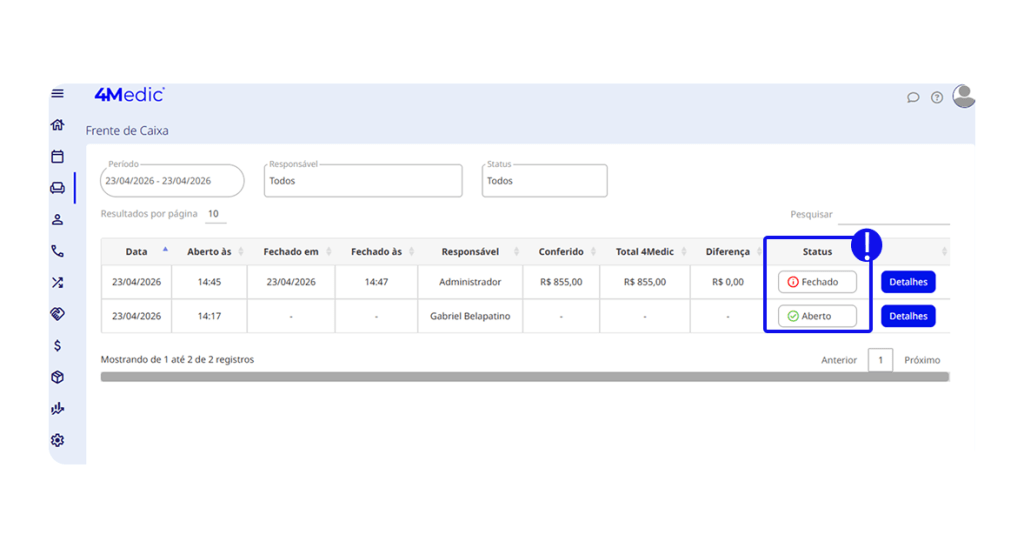This screenshot has height=548, width=1024.
Task: Open the hamburger menu in the sidebar
Action: click(58, 94)
